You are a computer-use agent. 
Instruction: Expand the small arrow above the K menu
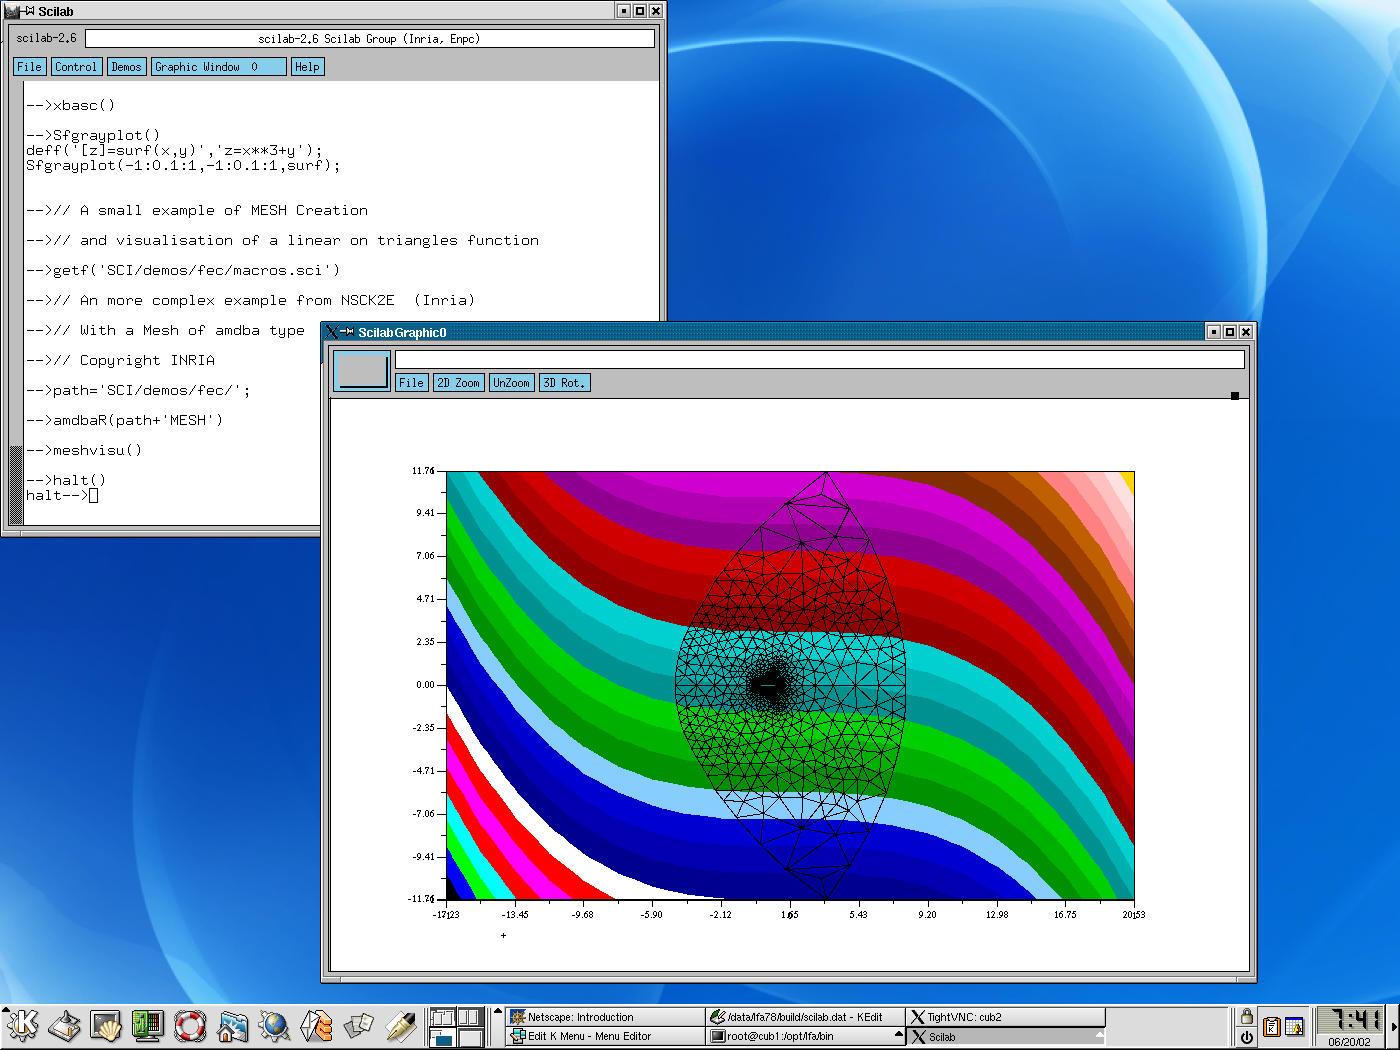point(7,1009)
